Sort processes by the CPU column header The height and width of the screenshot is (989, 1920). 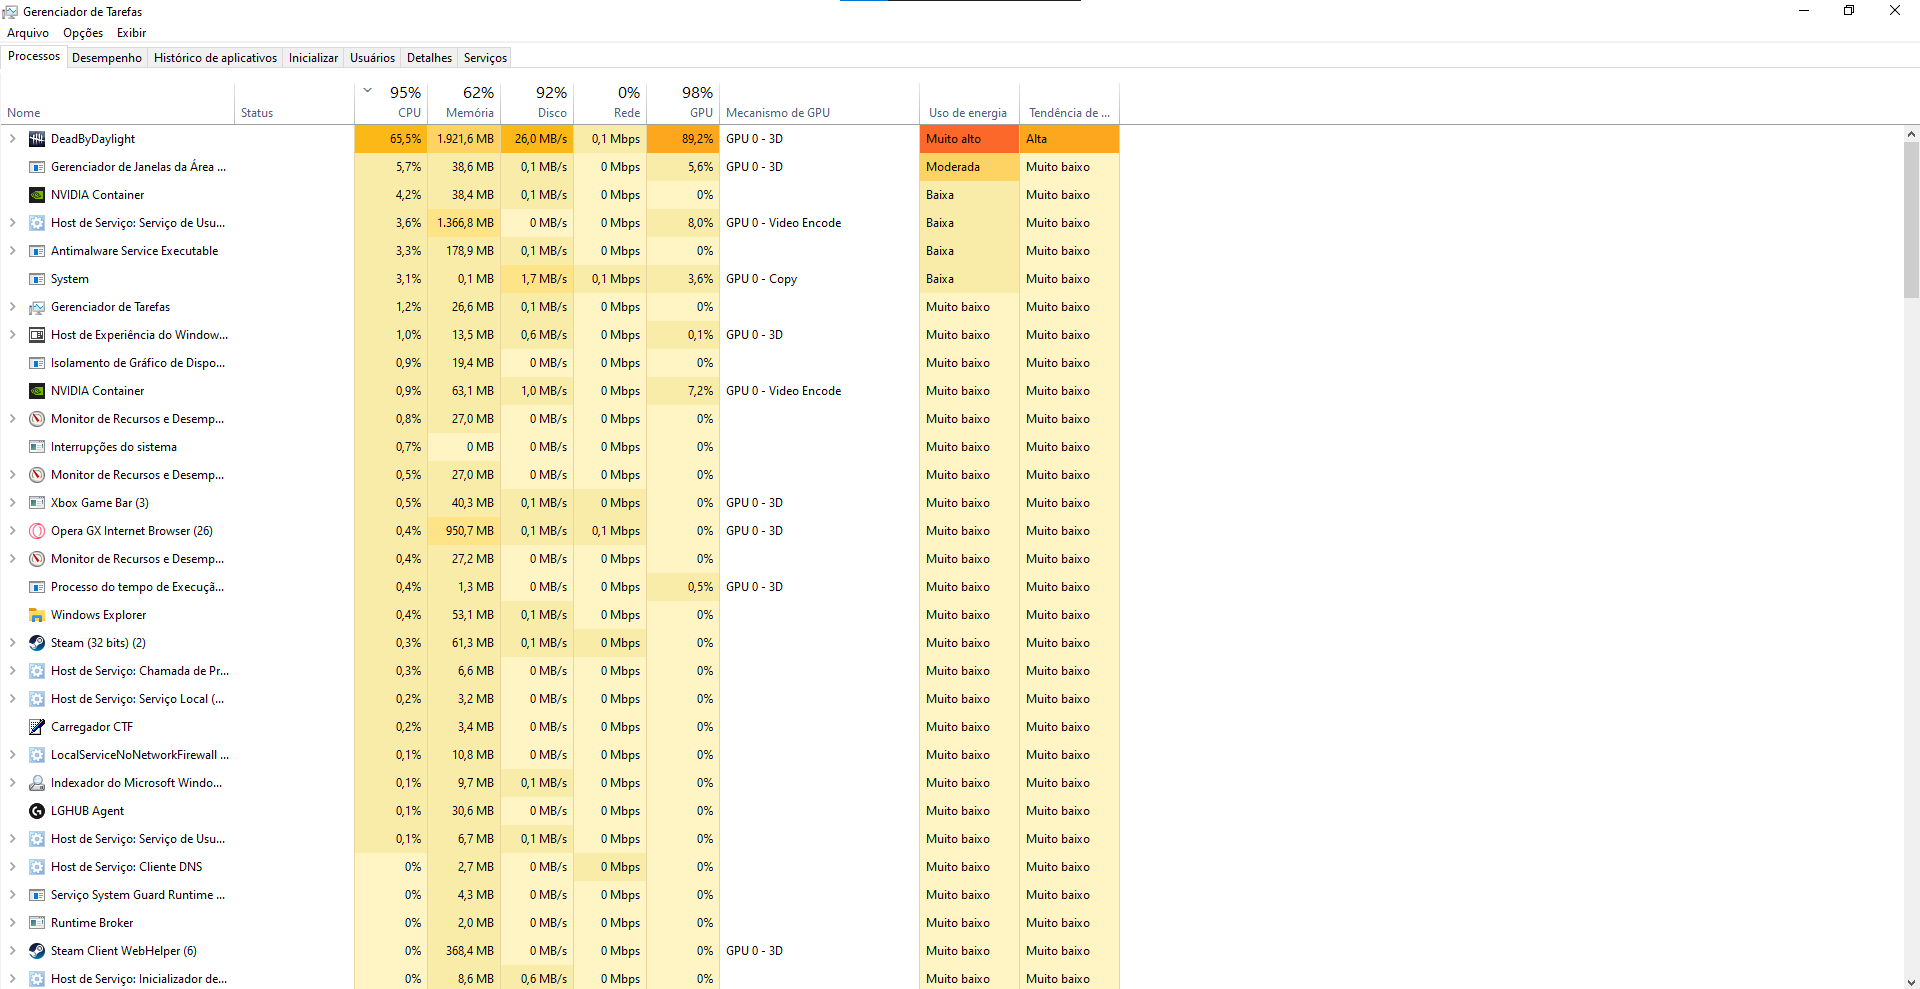[x=391, y=103]
